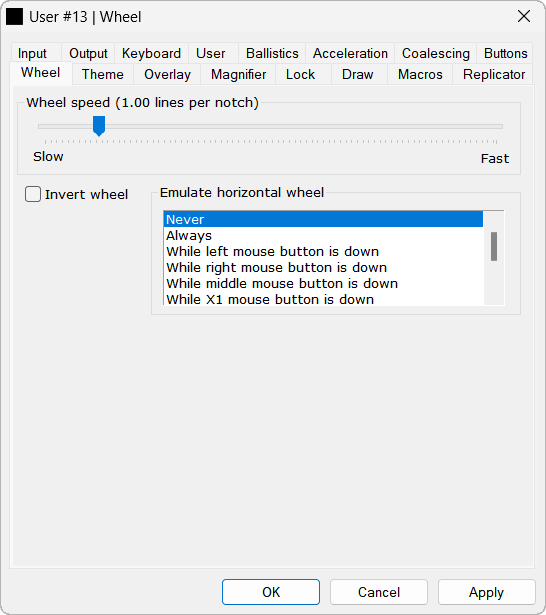Screen dimensions: 546x615
Task: Switch to the Ballistics tab
Action: (x=272, y=53)
